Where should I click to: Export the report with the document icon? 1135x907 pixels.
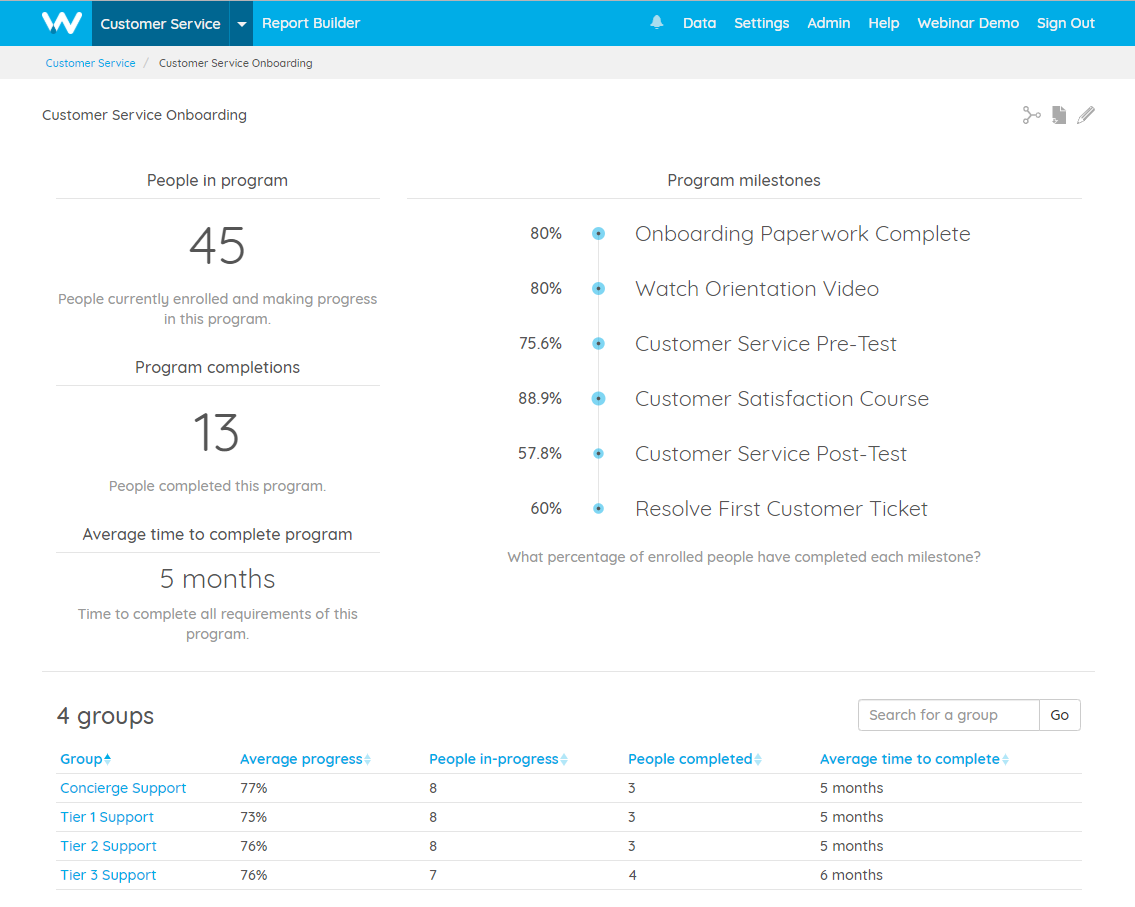[x=1058, y=115]
